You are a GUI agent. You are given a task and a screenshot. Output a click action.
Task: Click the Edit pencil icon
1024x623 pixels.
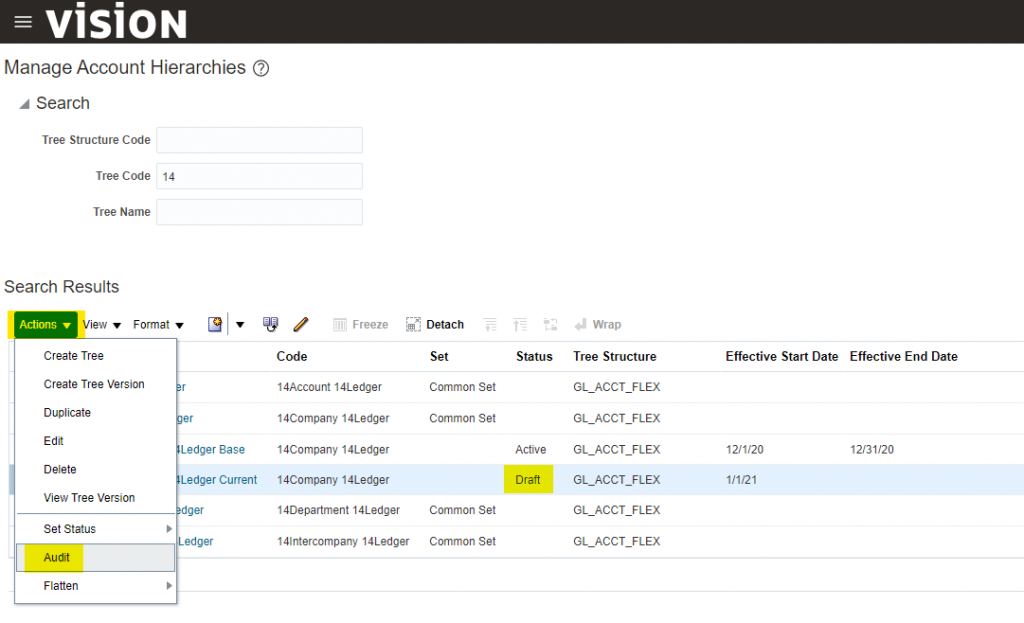tap(300, 324)
